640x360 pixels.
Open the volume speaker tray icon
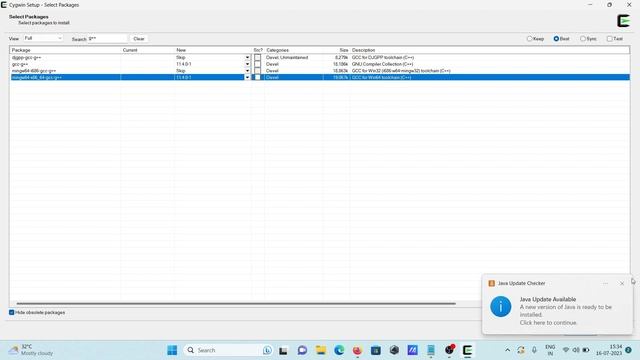point(576,350)
